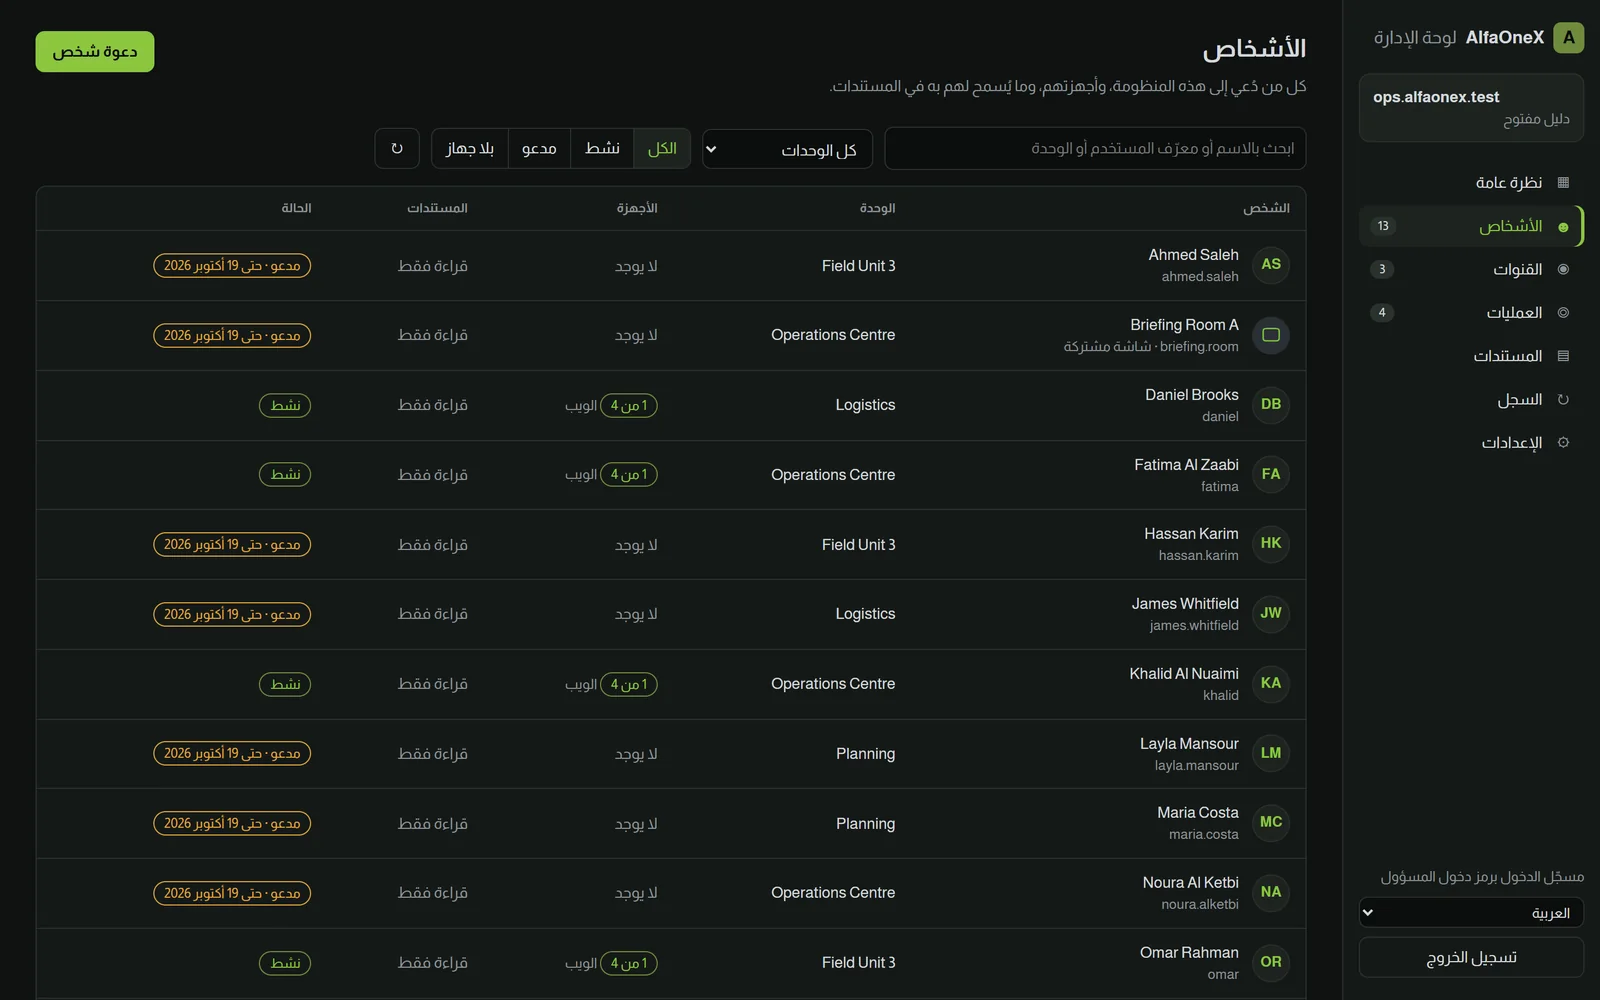Click the DB avatar for Daniel Brooks
This screenshot has height=1000, width=1600.
point(1271,405)
